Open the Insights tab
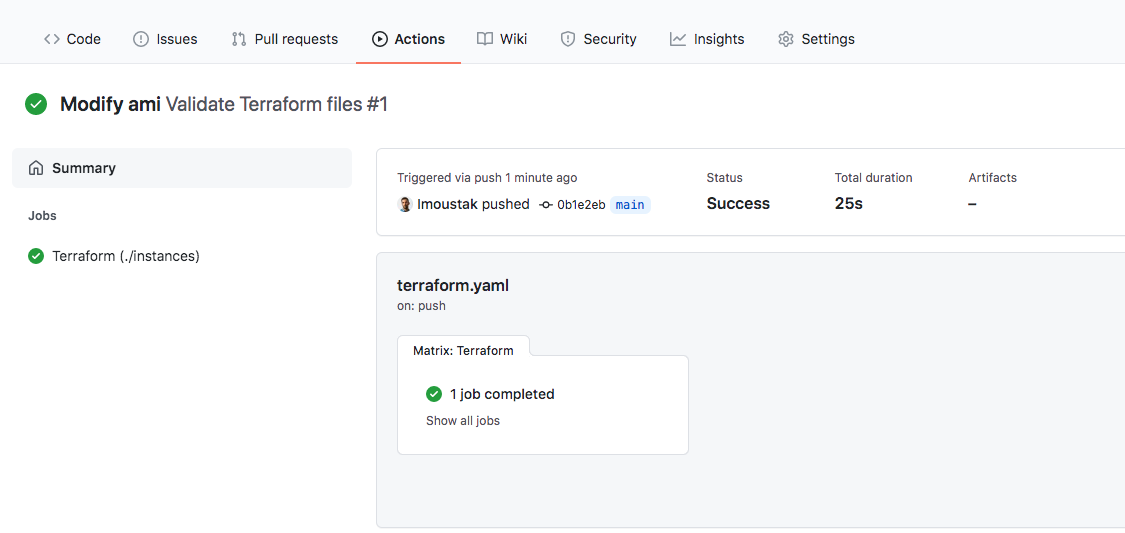Viewport: 1125px width, 533px height. 707,39
